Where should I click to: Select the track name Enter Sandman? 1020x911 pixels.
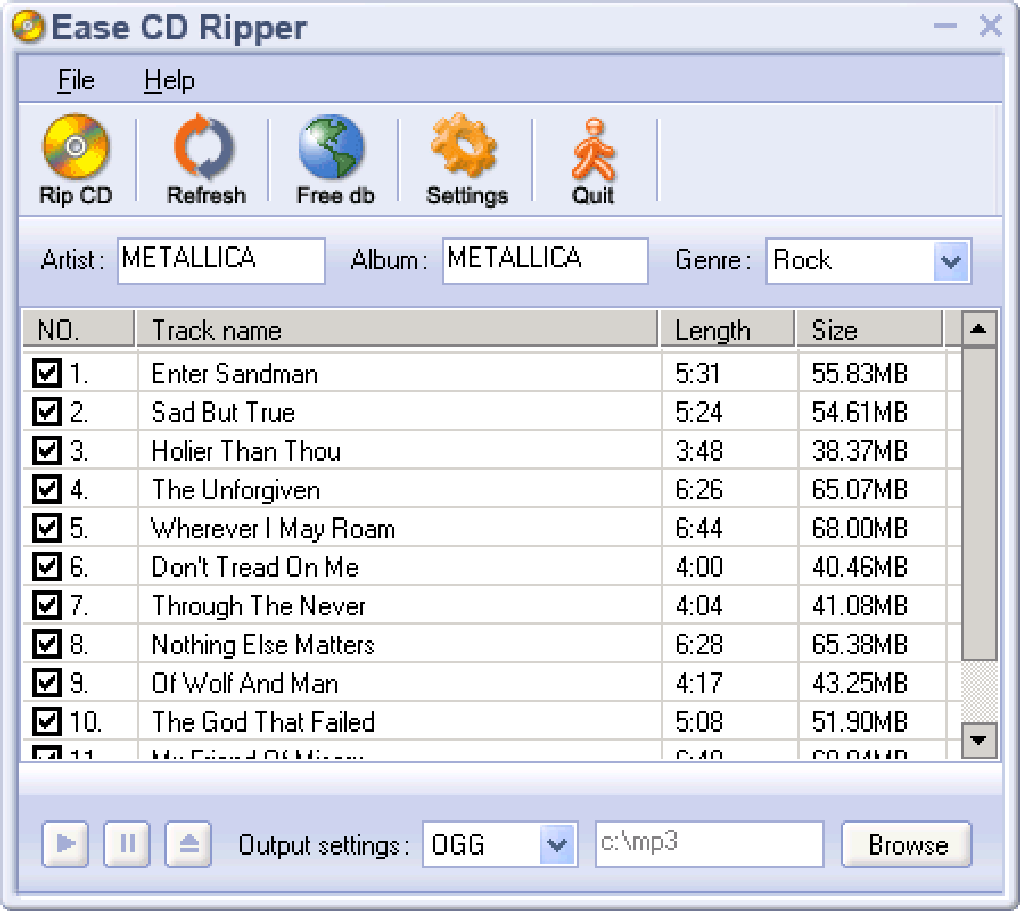pyautogui.click(x=235, y=374)
